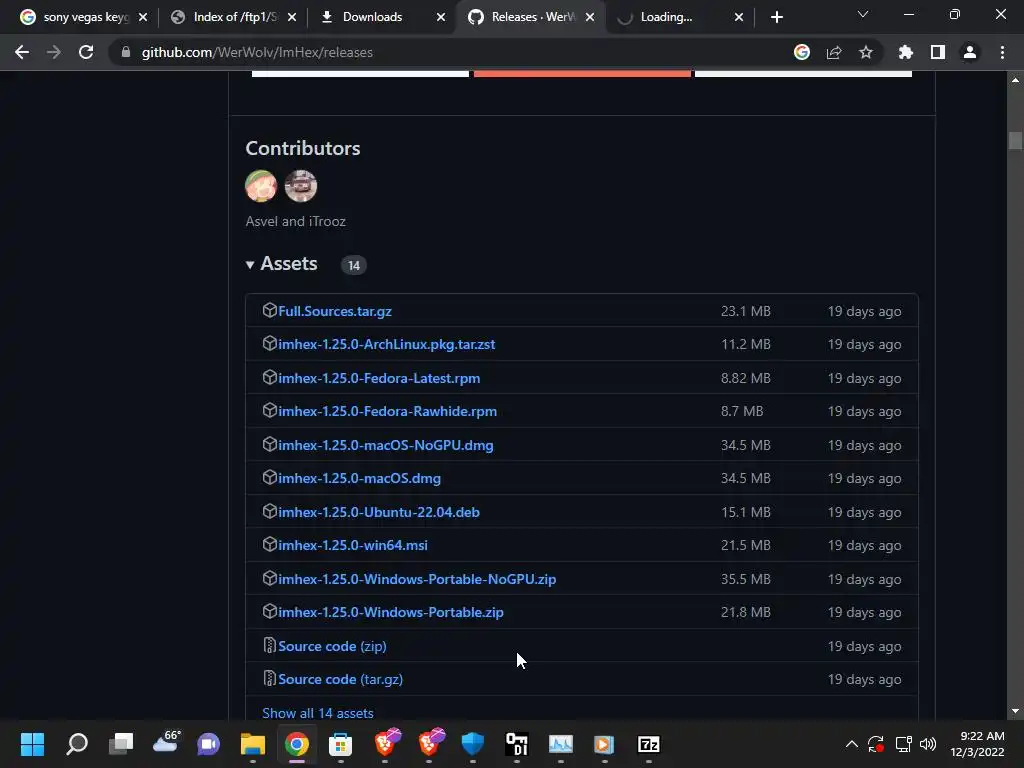
Task: Open the Windows Security shield app
Action: coord(472,744)
